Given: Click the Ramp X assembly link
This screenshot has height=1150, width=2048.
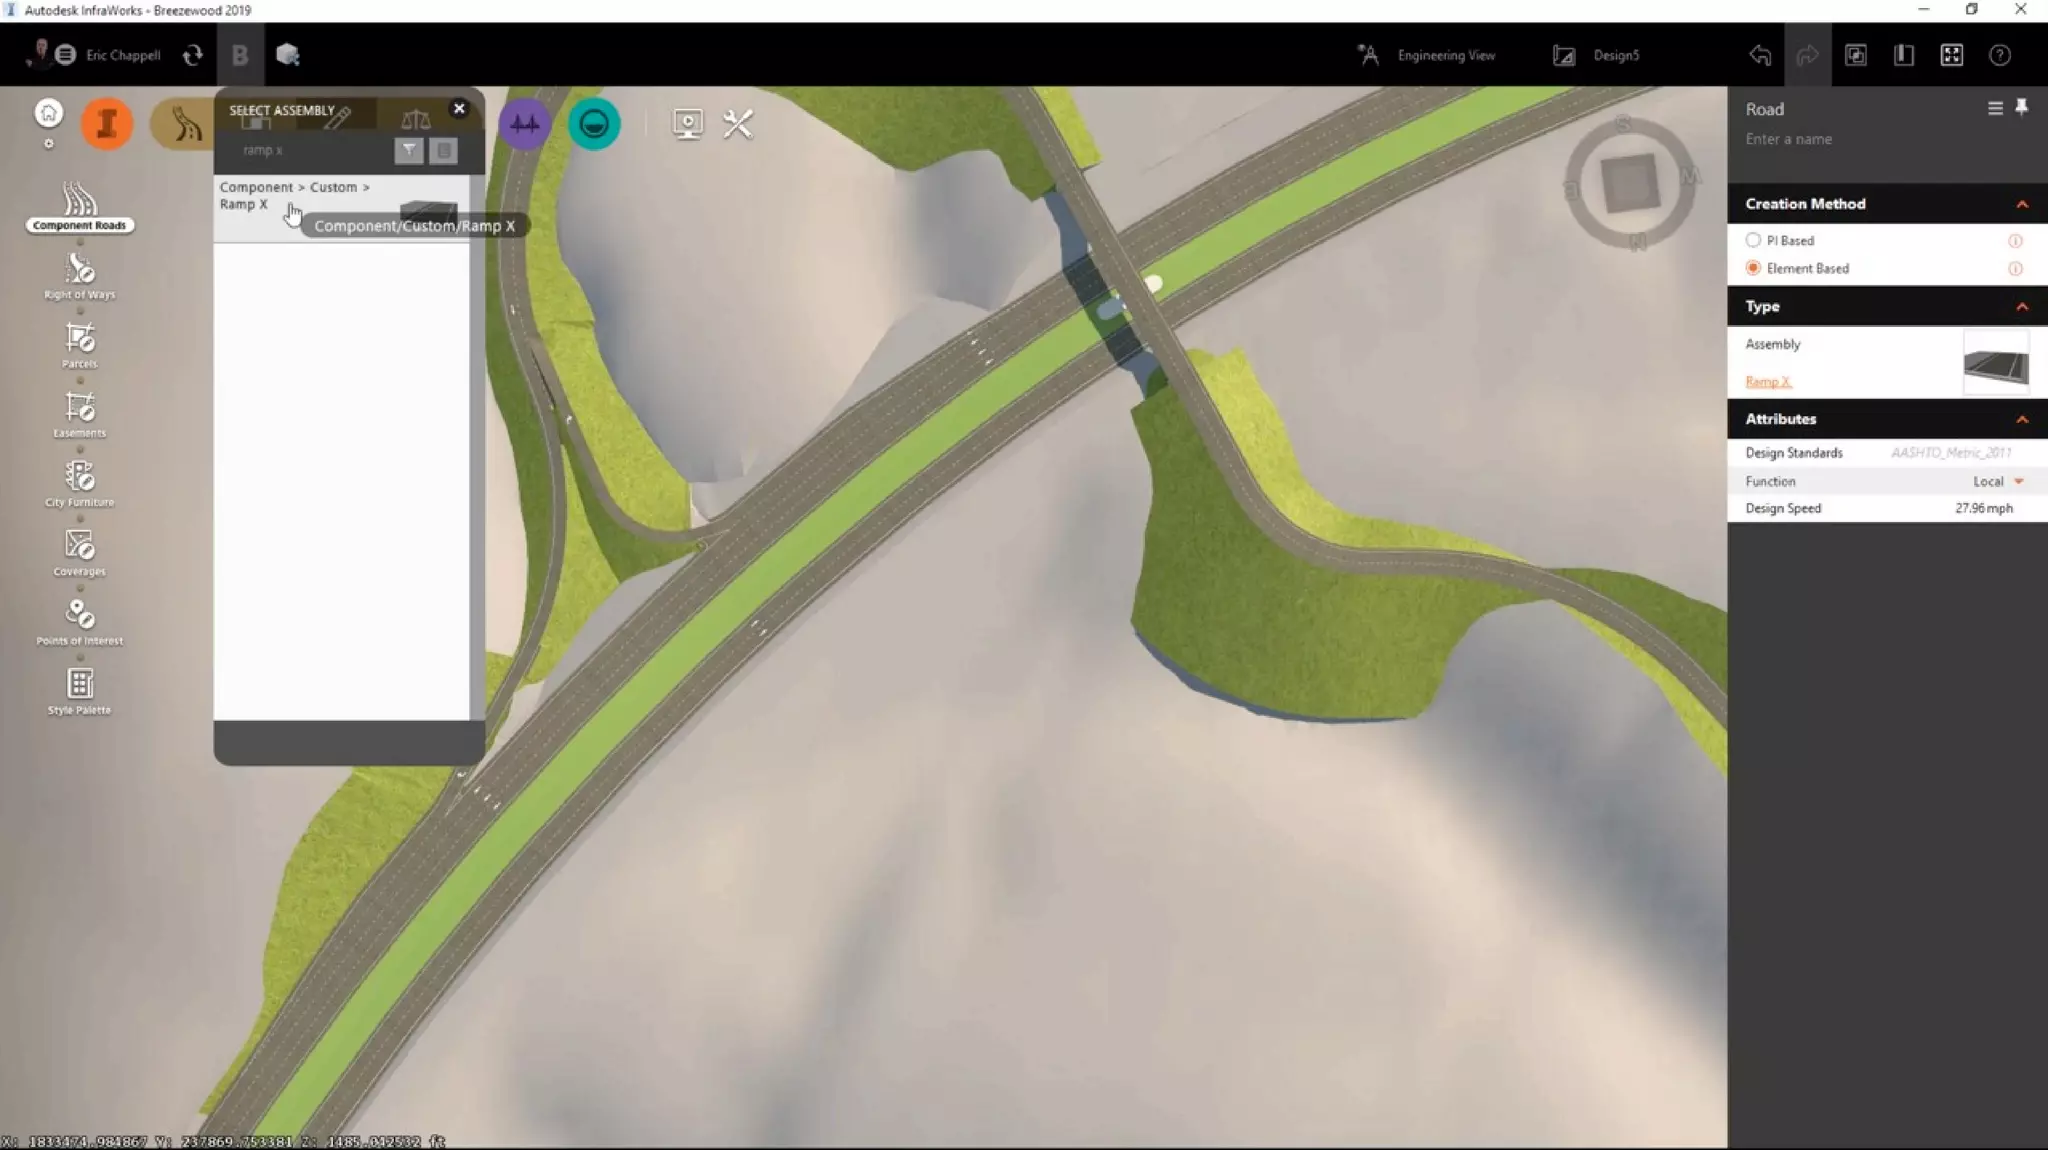Looking at the screenshot, I should click(1768, 382).
